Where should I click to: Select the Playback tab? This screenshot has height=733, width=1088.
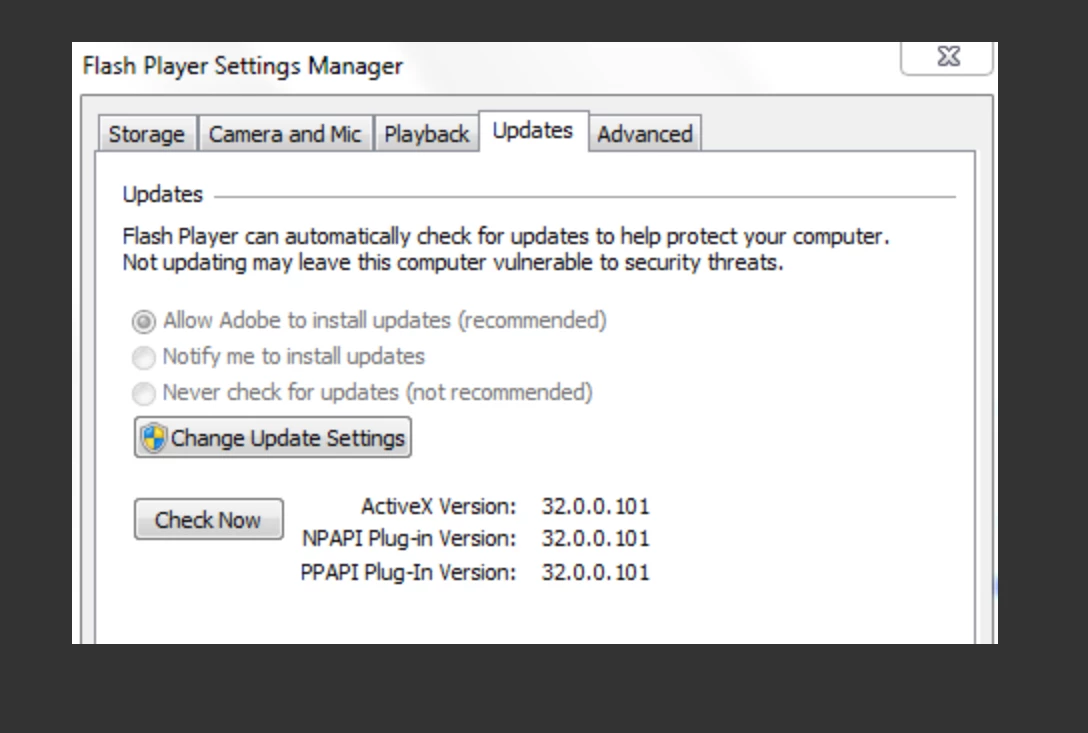(x=426, y=134)
